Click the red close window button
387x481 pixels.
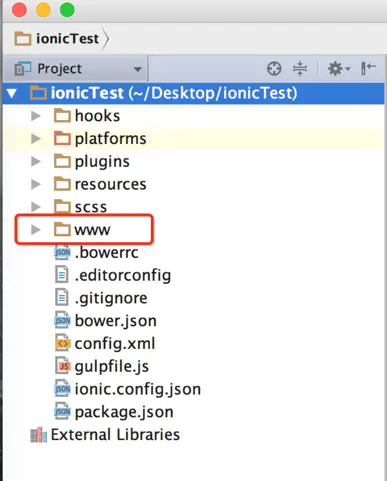pyautogui.click(x=19, y=10)
